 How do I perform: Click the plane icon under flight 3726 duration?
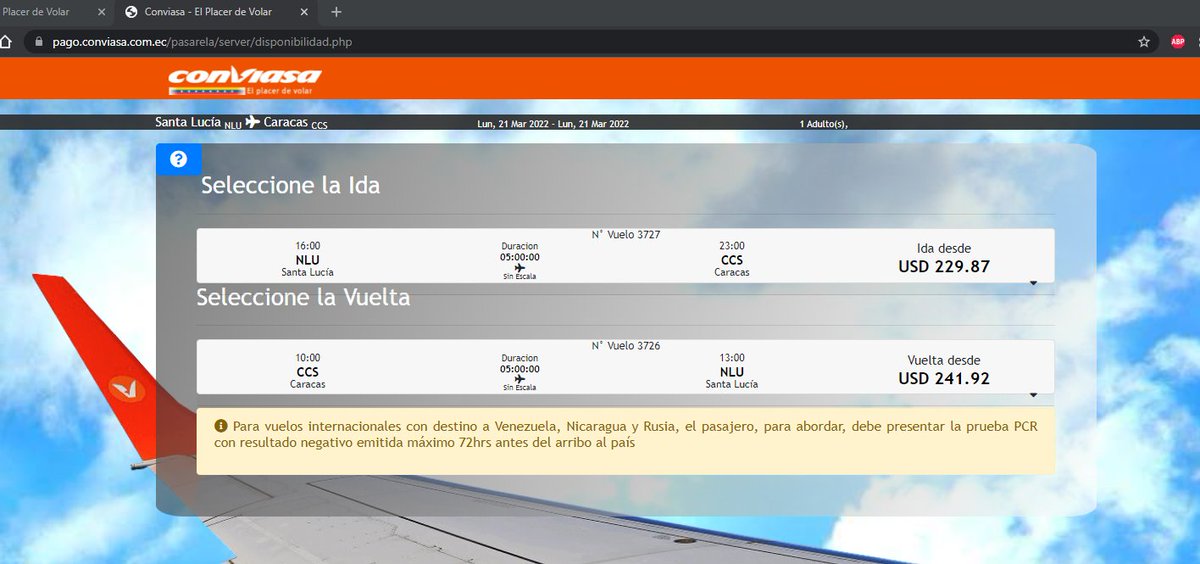519,379
